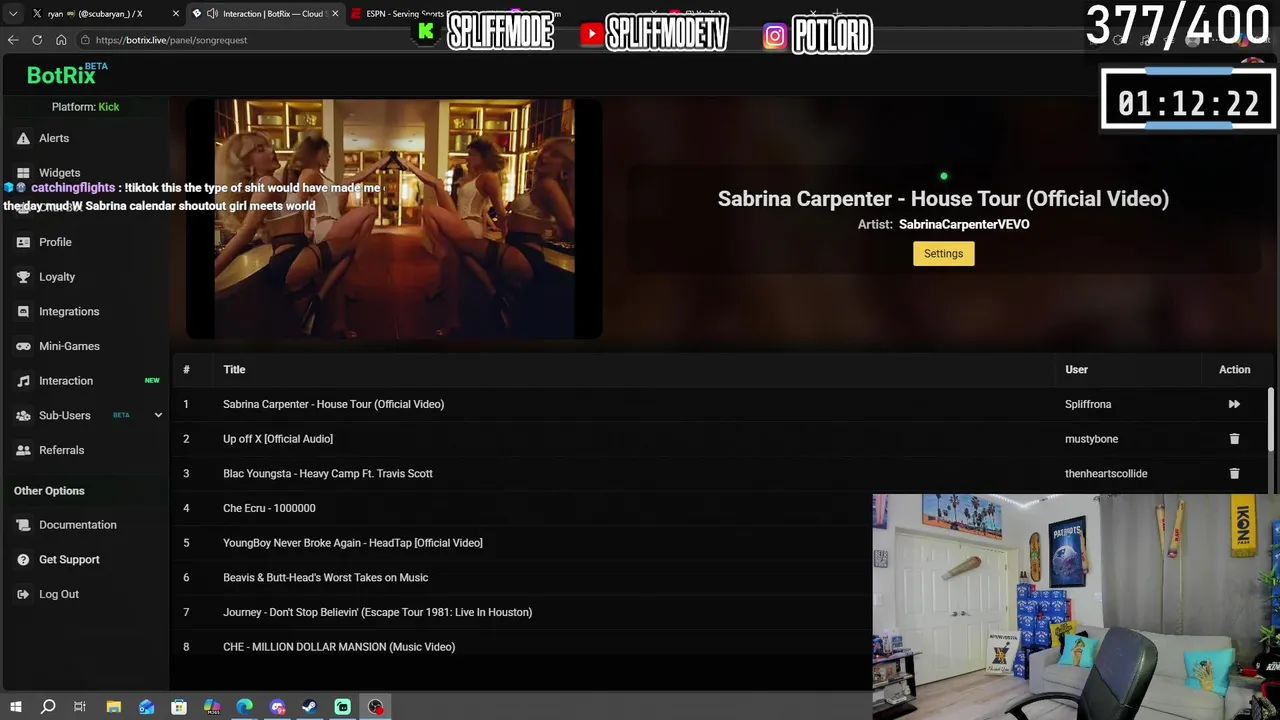Open Steam from taskbar
This screenshot has width=1280, height=720.
click(x=310, y=707)
